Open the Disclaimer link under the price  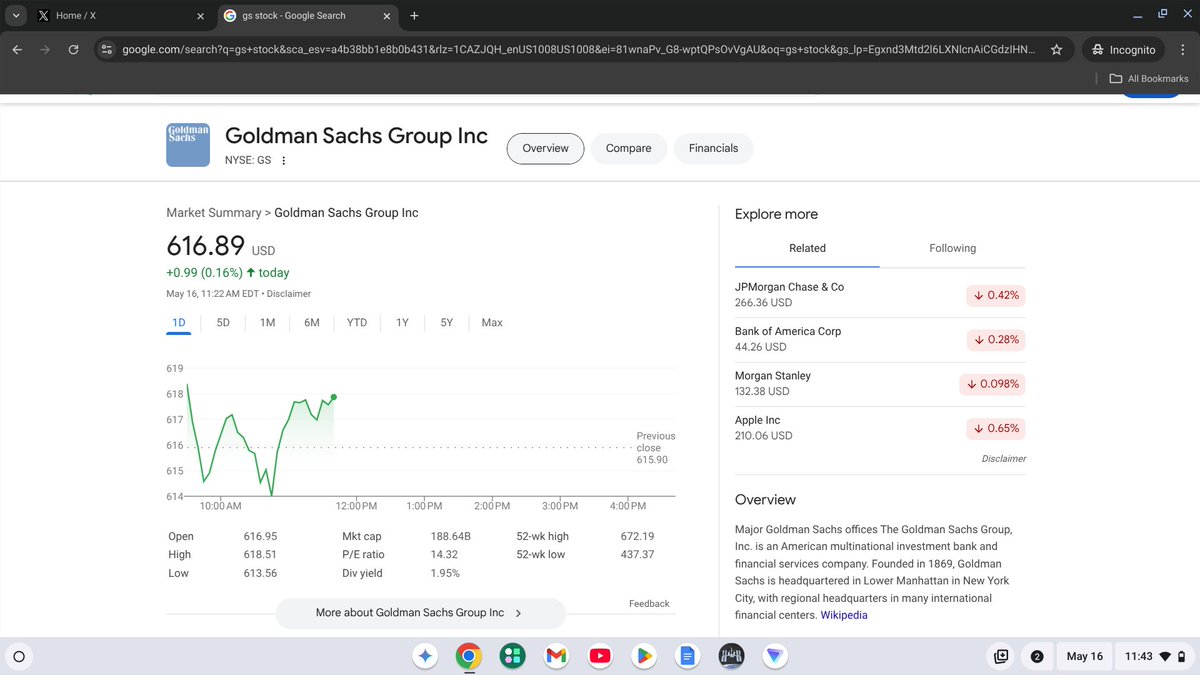pos(289,294)
